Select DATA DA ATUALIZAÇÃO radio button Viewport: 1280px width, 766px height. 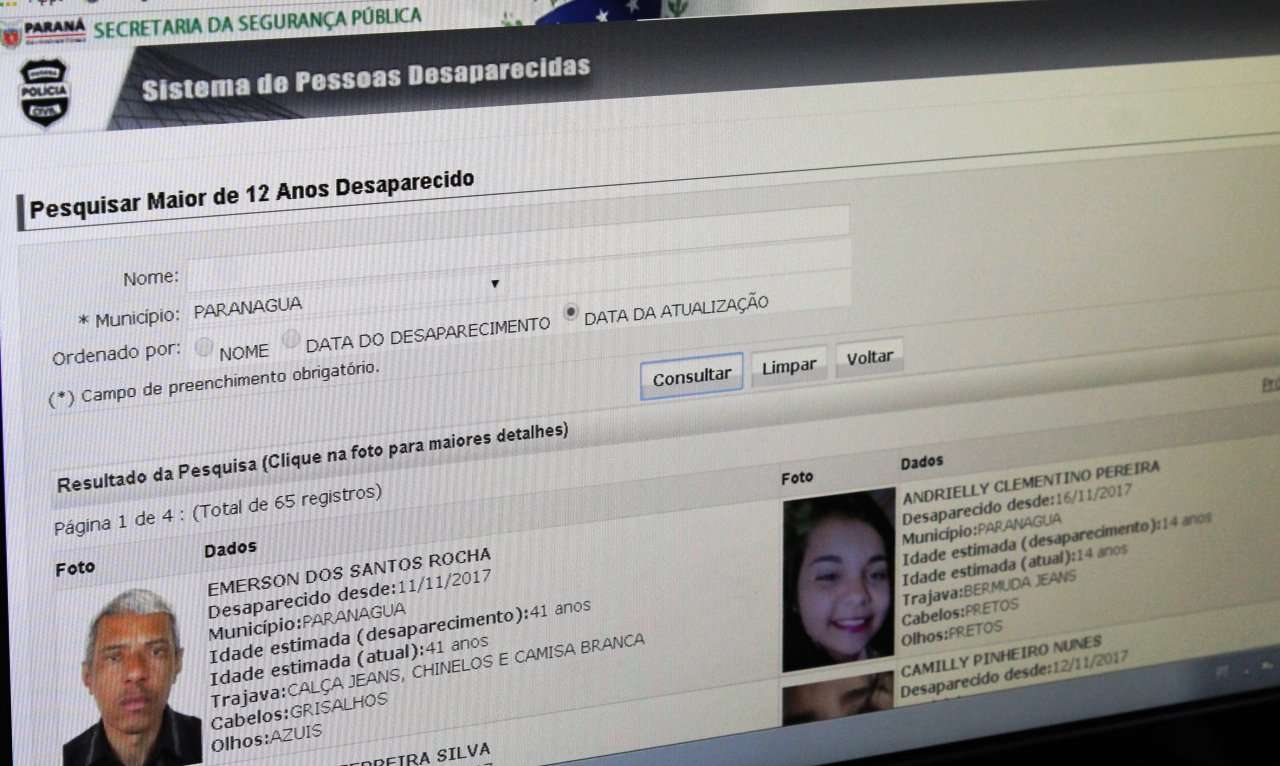pos(571,312)
